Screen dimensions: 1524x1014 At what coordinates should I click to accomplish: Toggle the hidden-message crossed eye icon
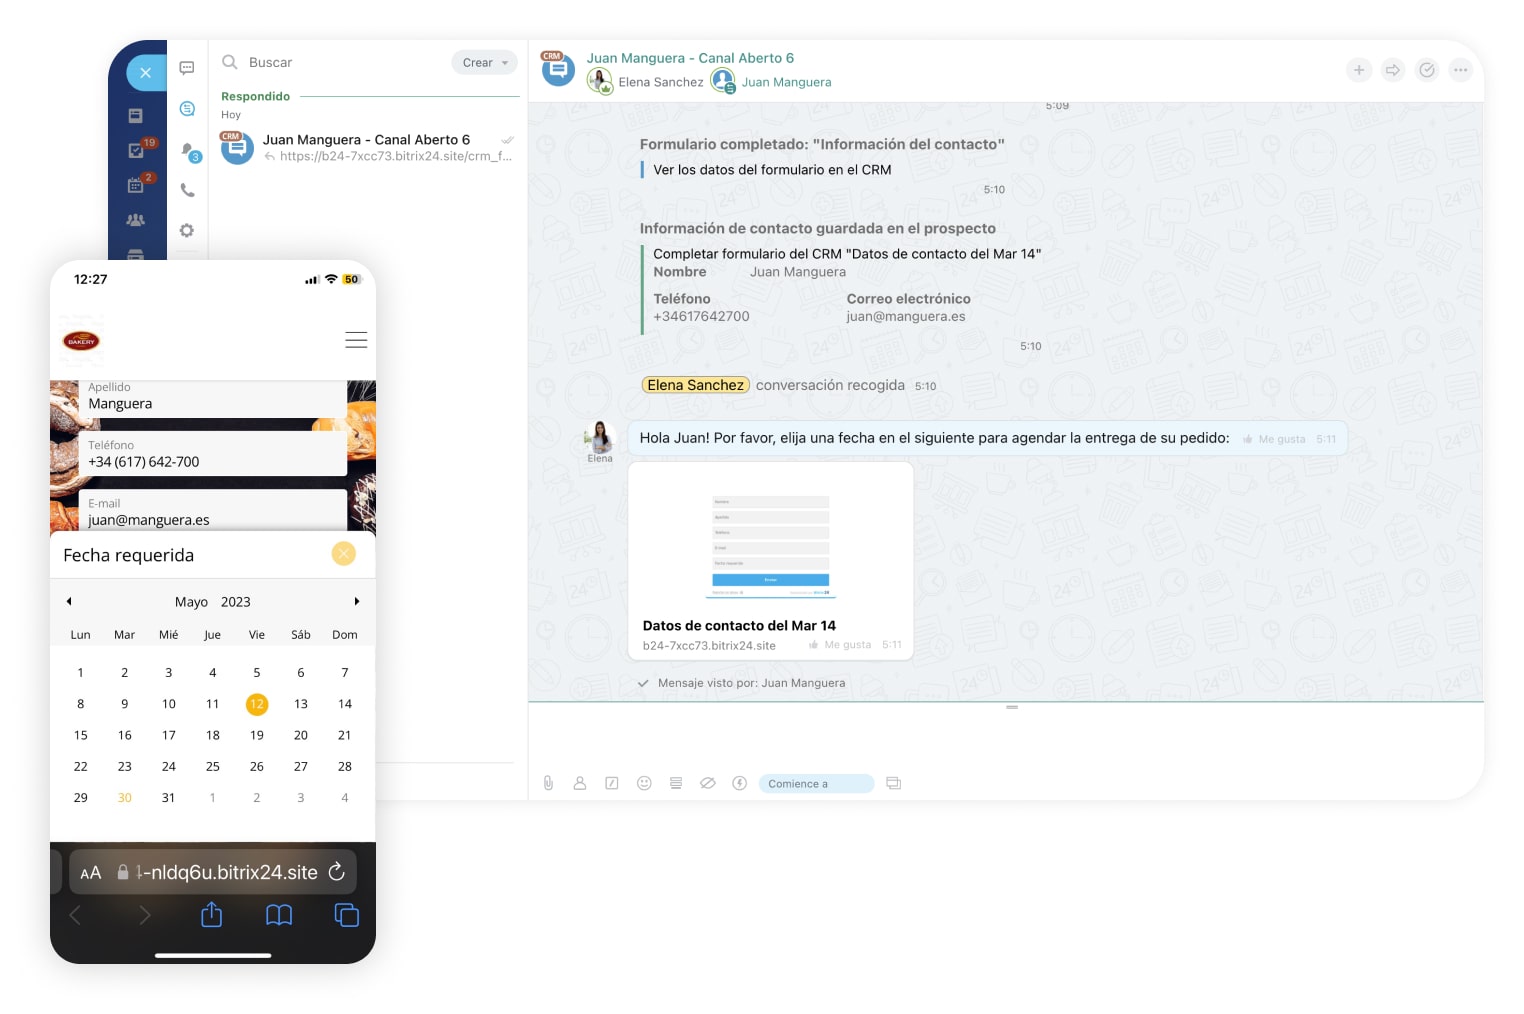(707, 783)
